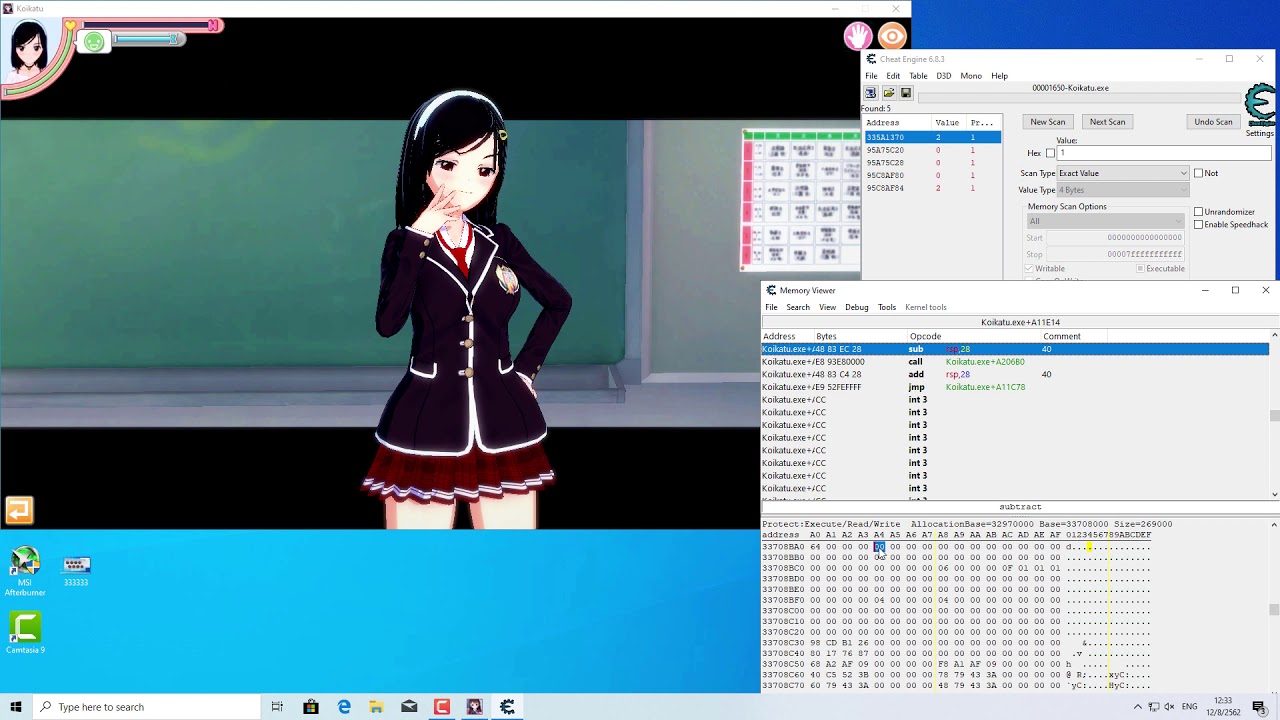
Task: Open the memory region All dropdown
Action: (1105, 221)
